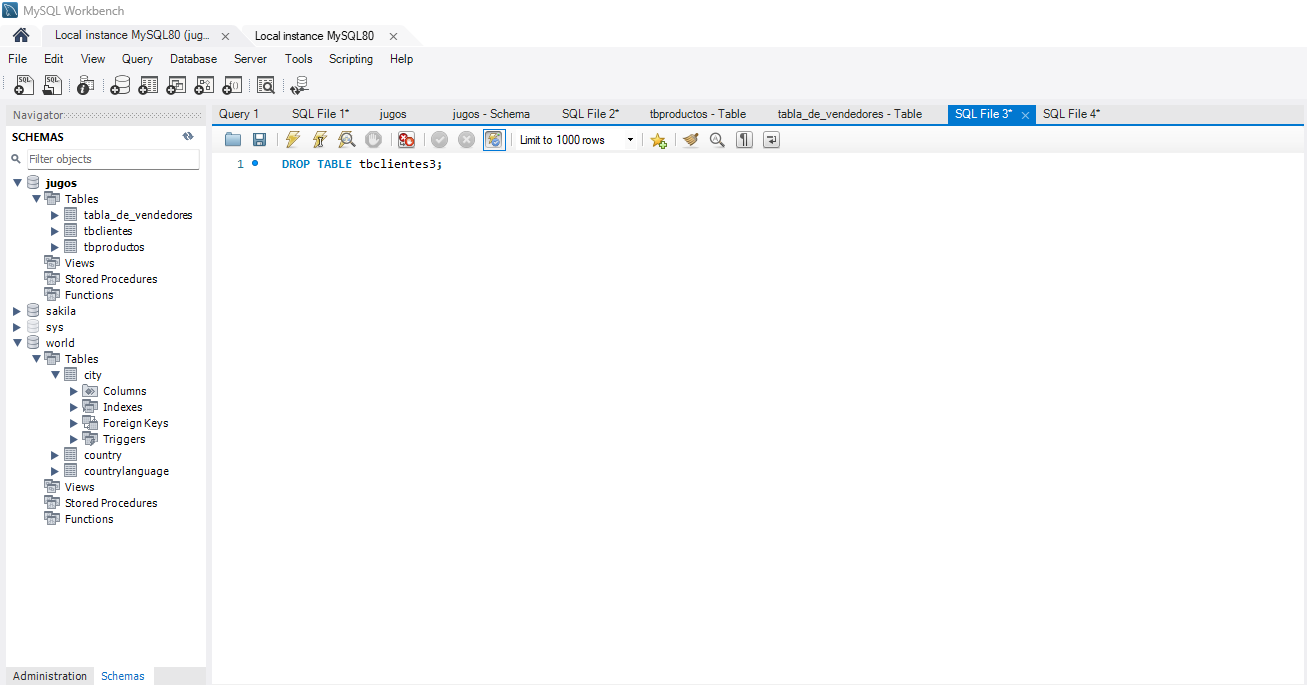Image resolution: width=1307 pixels, height=685 pixels.
Task: Click the rollback transaction X icon
Action: [466, 140]
